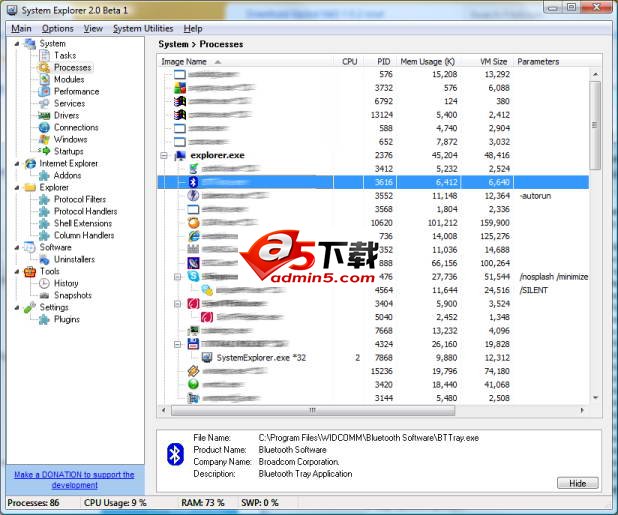Click the Internet Explorer icon in tree

coord(30,164)
